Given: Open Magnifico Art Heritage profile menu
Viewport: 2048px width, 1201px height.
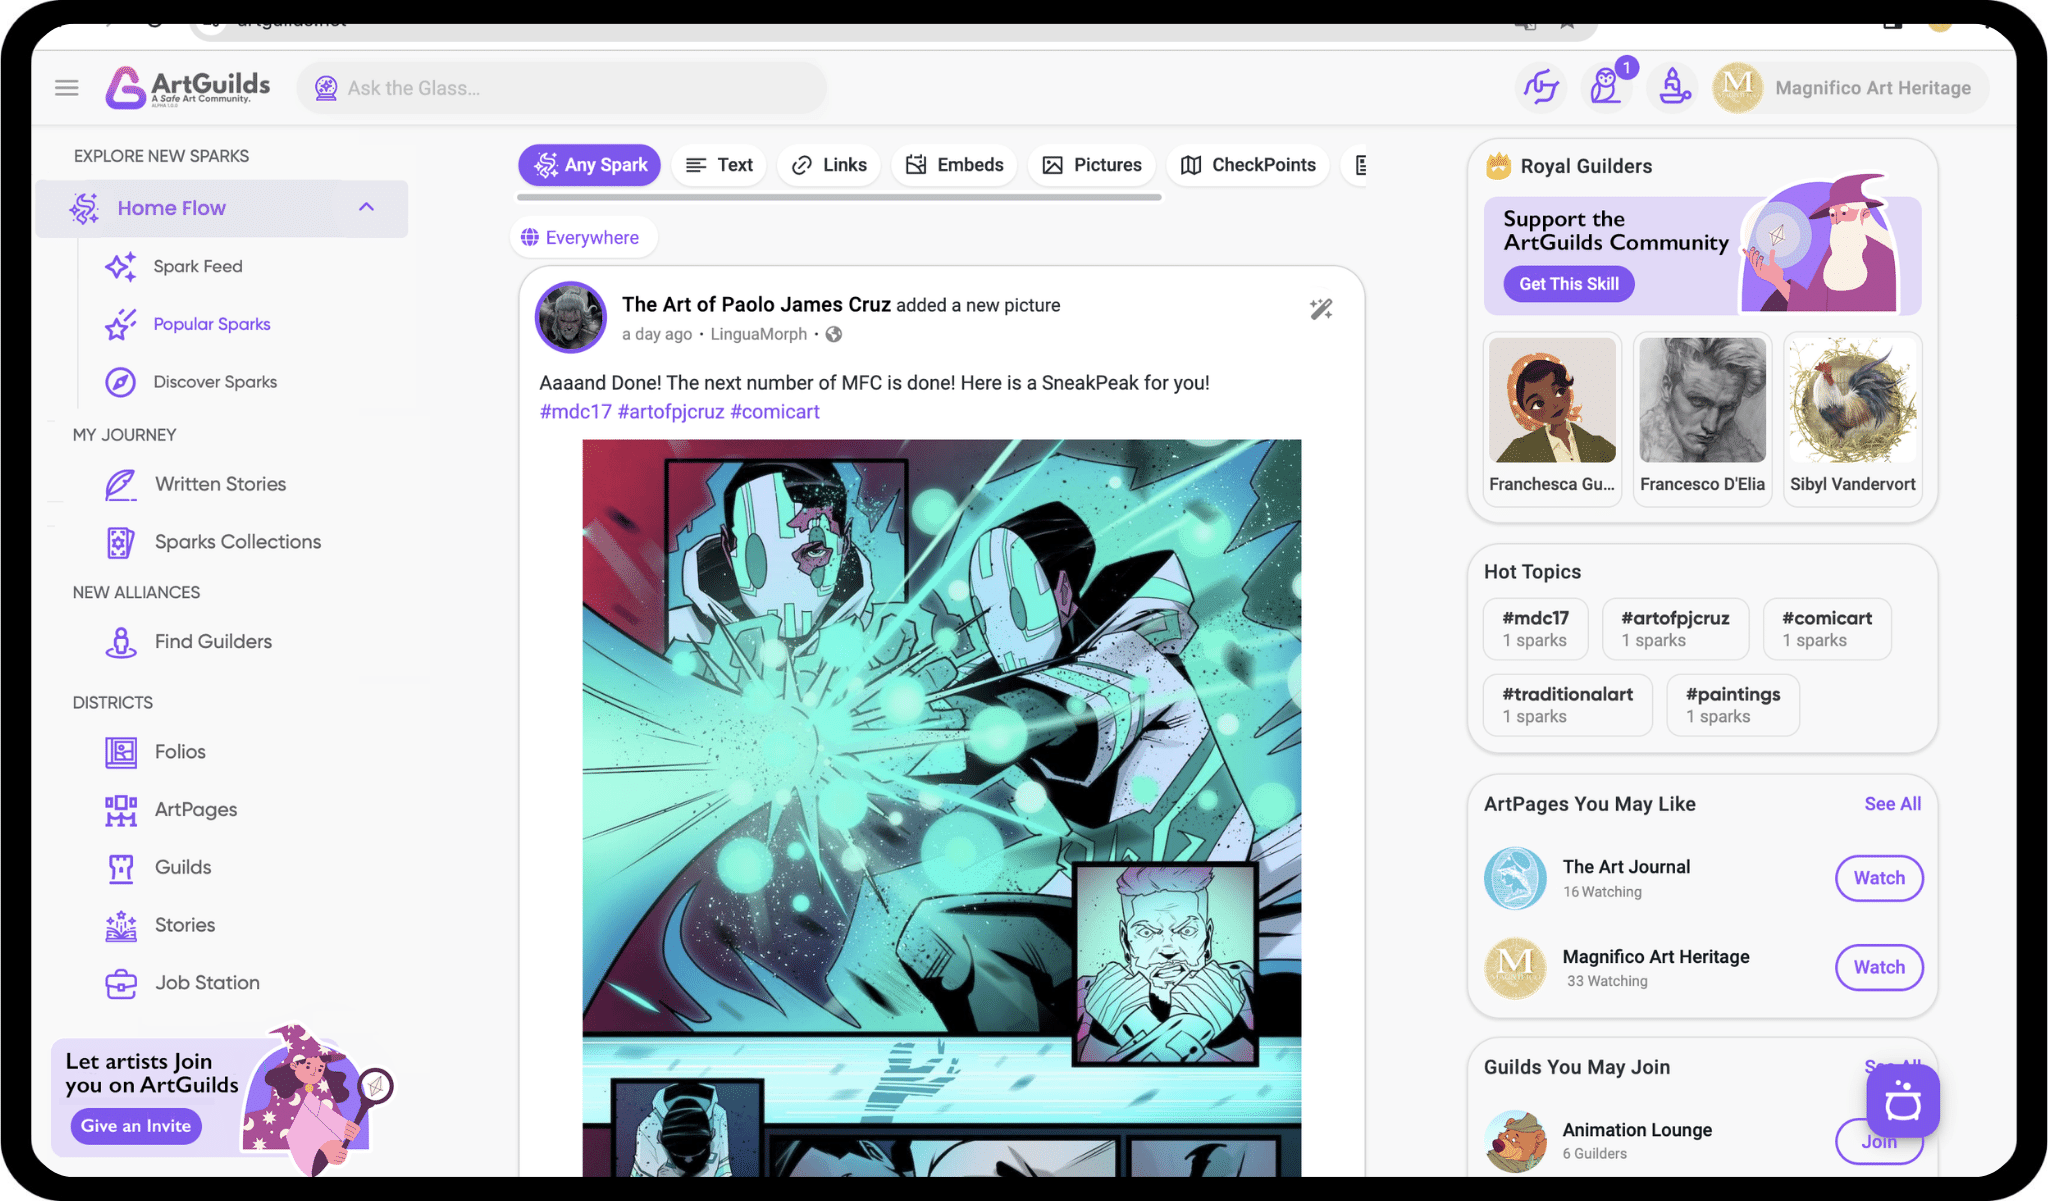Looking at the screenshot, I should click(x=1850, y=88).
